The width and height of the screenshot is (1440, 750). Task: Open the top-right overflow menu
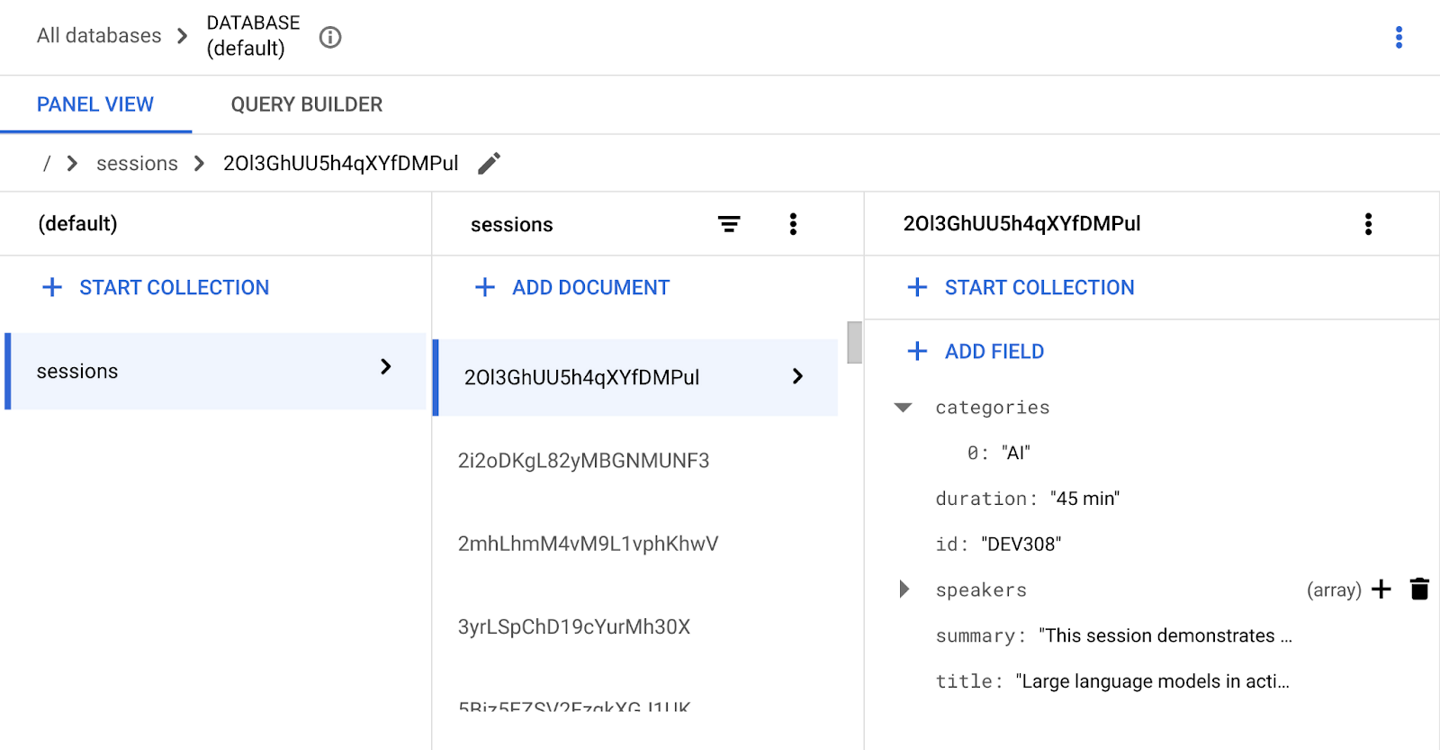(x=1399, y=36)
